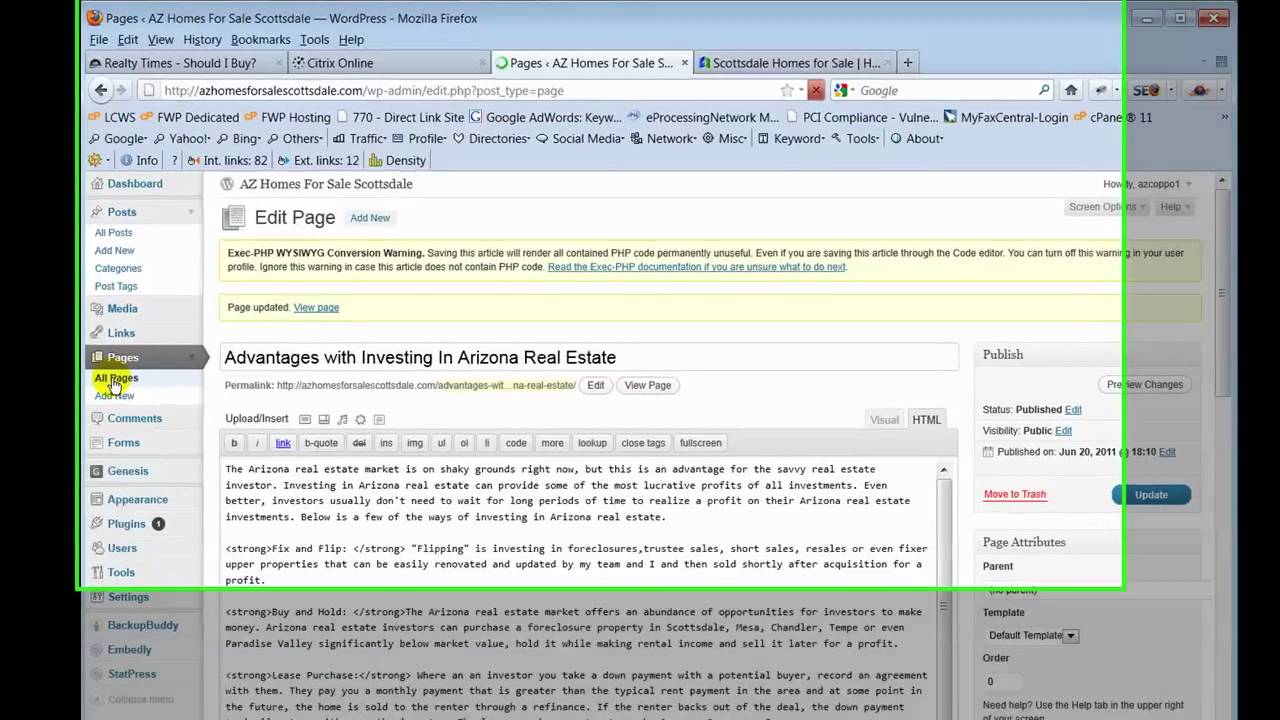Viewport: 1280px width, 720px height.
Task: Click the Tools icon in sidebar
Action: pyautogui.click(x=96, y=573)
